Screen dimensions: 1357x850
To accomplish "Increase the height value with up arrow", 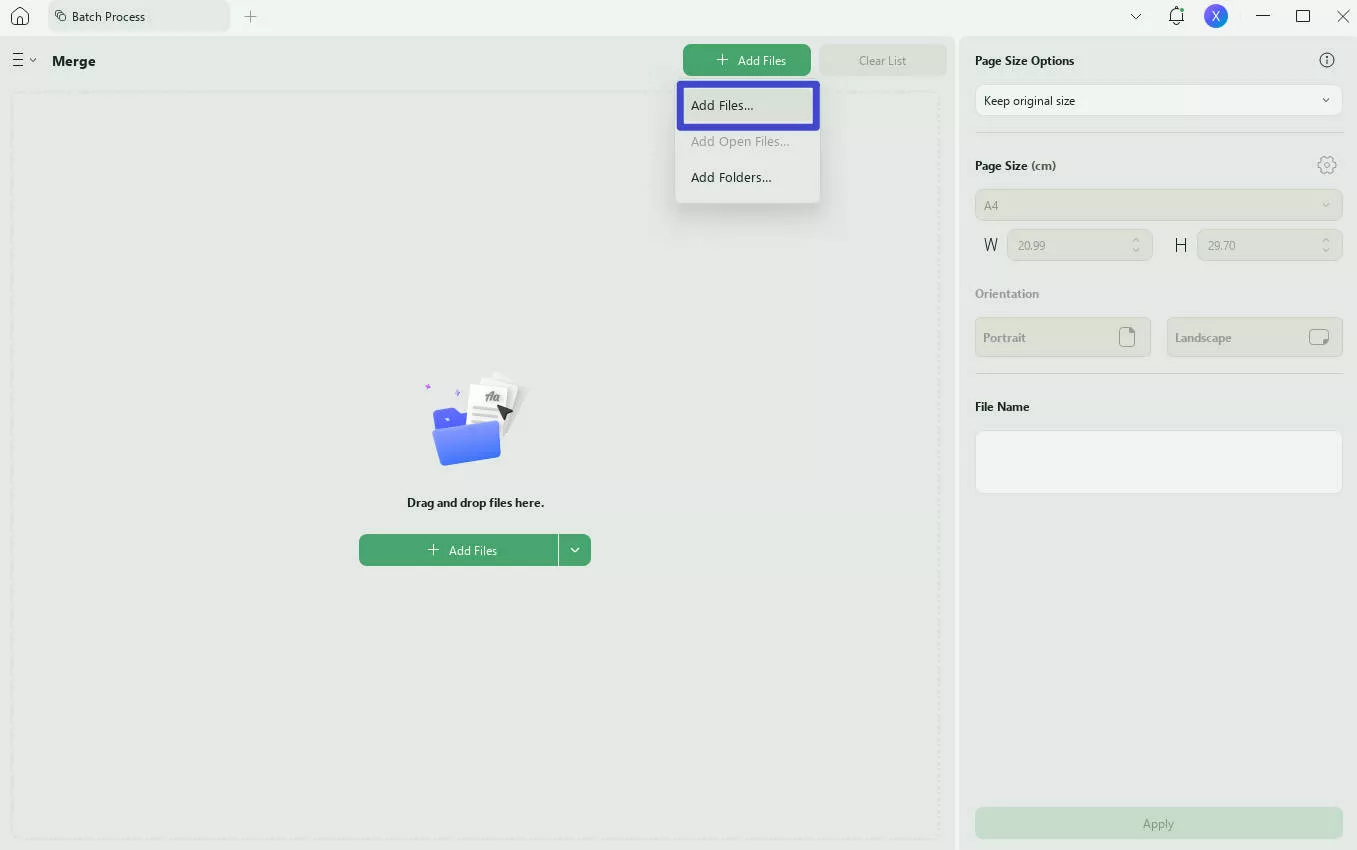I will 1326,240.
